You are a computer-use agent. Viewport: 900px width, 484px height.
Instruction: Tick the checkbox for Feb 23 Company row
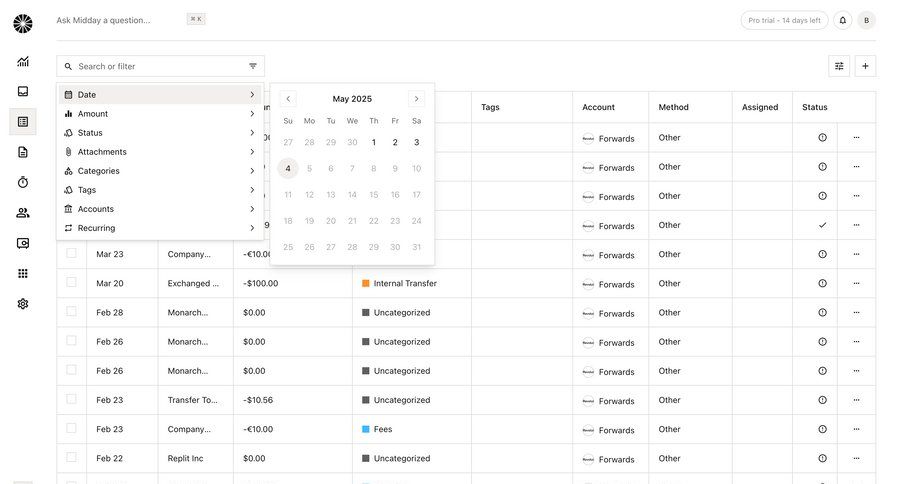pos(71,428)
